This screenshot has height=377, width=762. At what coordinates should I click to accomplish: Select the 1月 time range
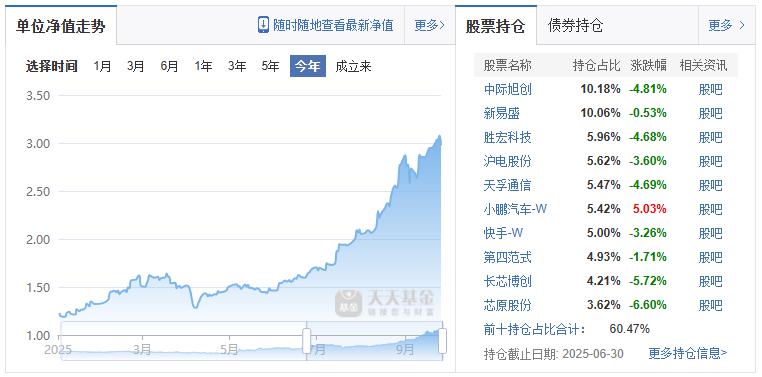pyautogui.click(x=103, y=66)
